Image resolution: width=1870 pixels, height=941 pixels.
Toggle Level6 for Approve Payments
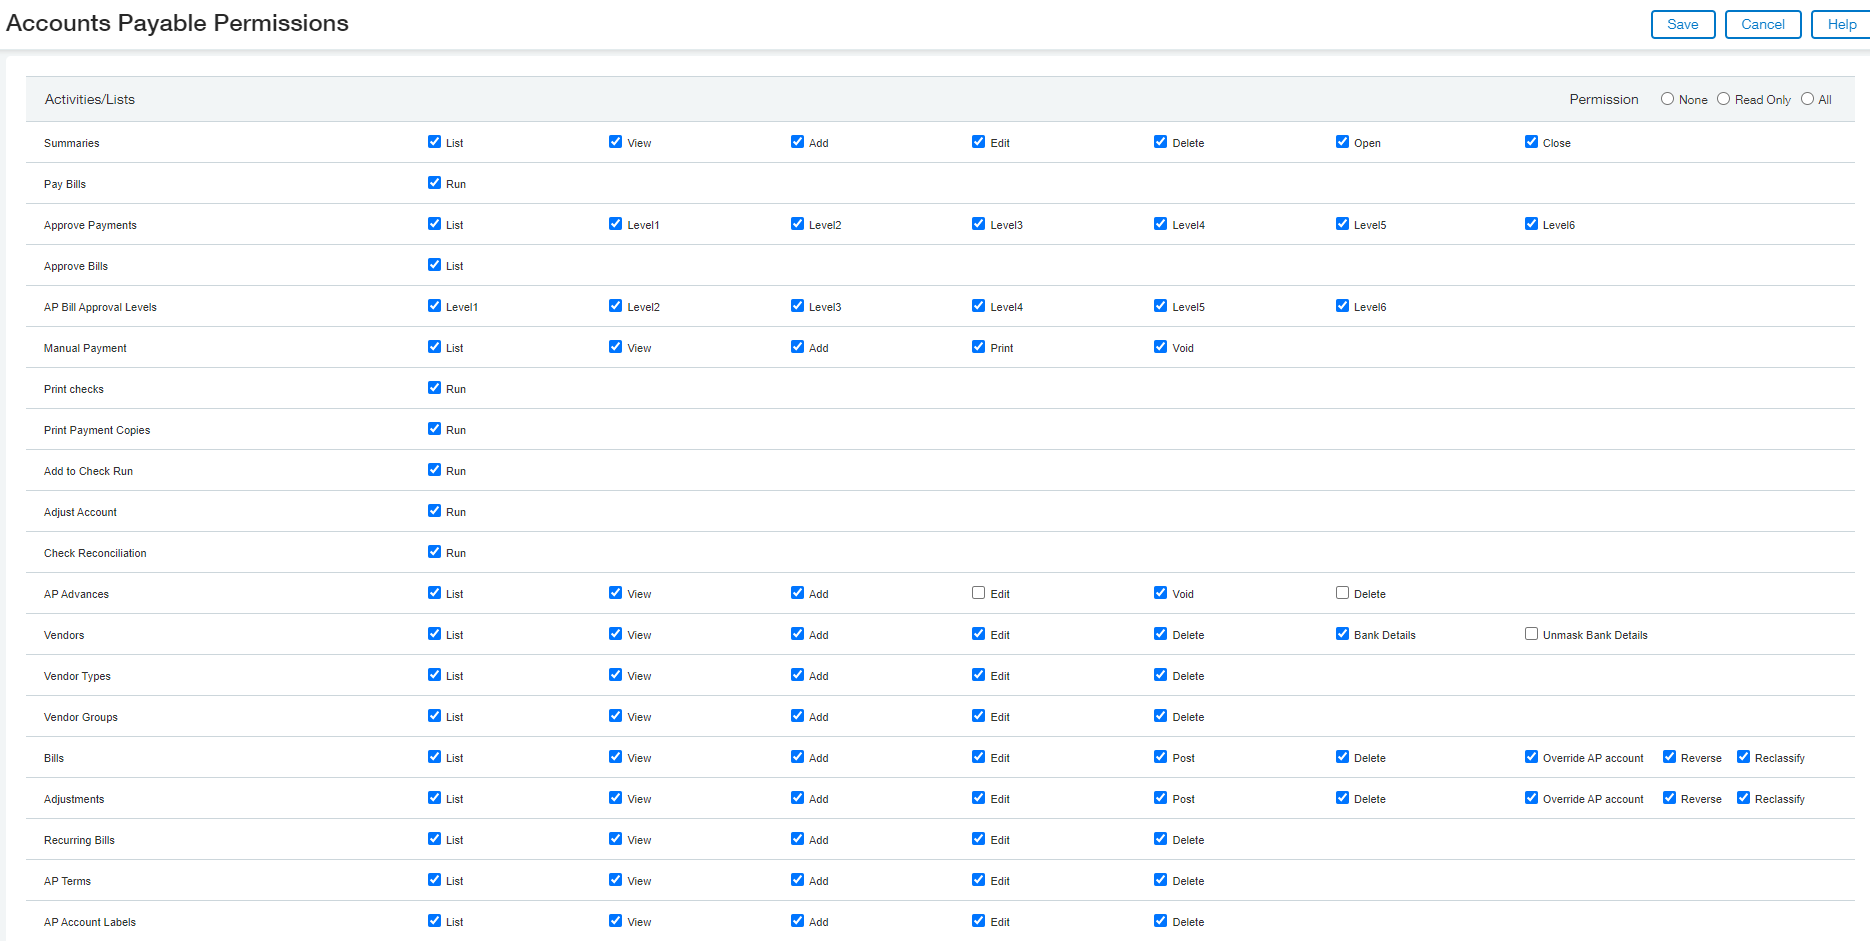[1531, 224]
